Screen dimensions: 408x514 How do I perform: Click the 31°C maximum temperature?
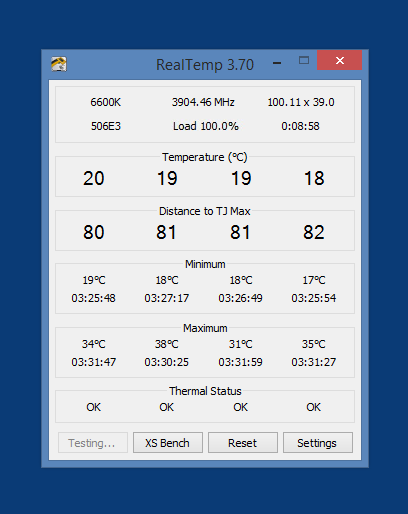coord(240,344)
